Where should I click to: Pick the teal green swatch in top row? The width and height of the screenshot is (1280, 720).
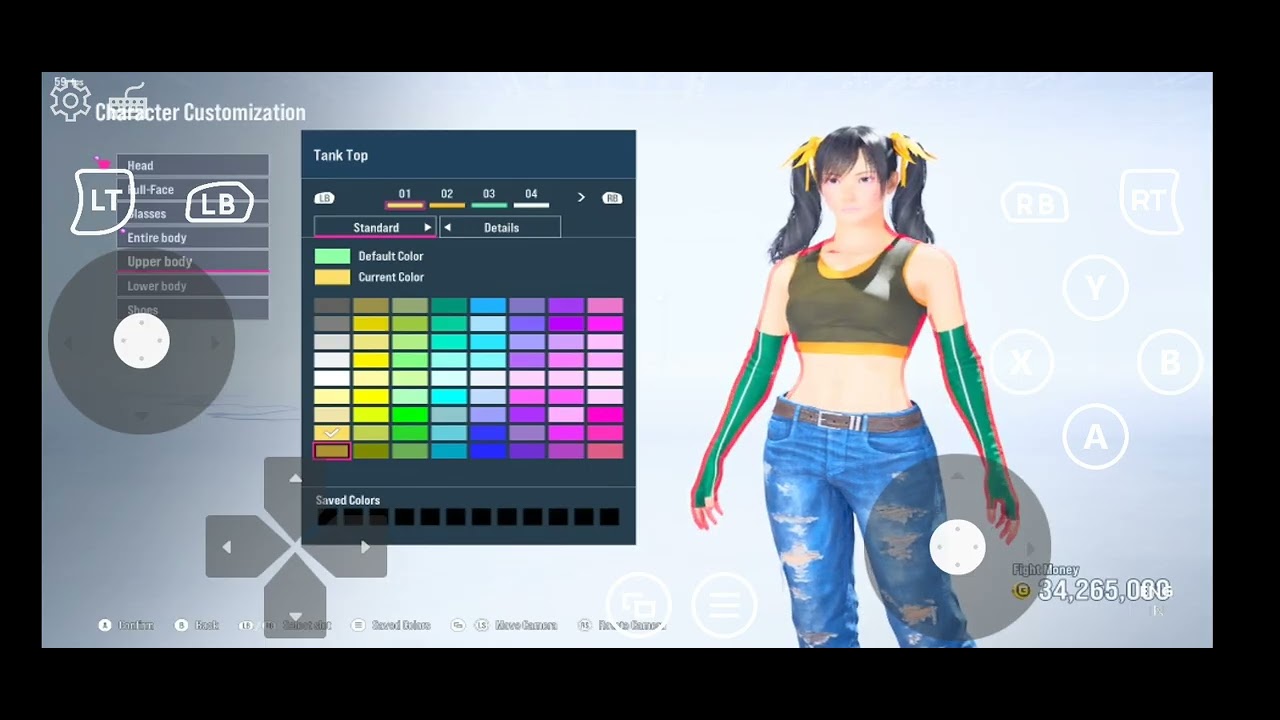click(x=449, y=305)
